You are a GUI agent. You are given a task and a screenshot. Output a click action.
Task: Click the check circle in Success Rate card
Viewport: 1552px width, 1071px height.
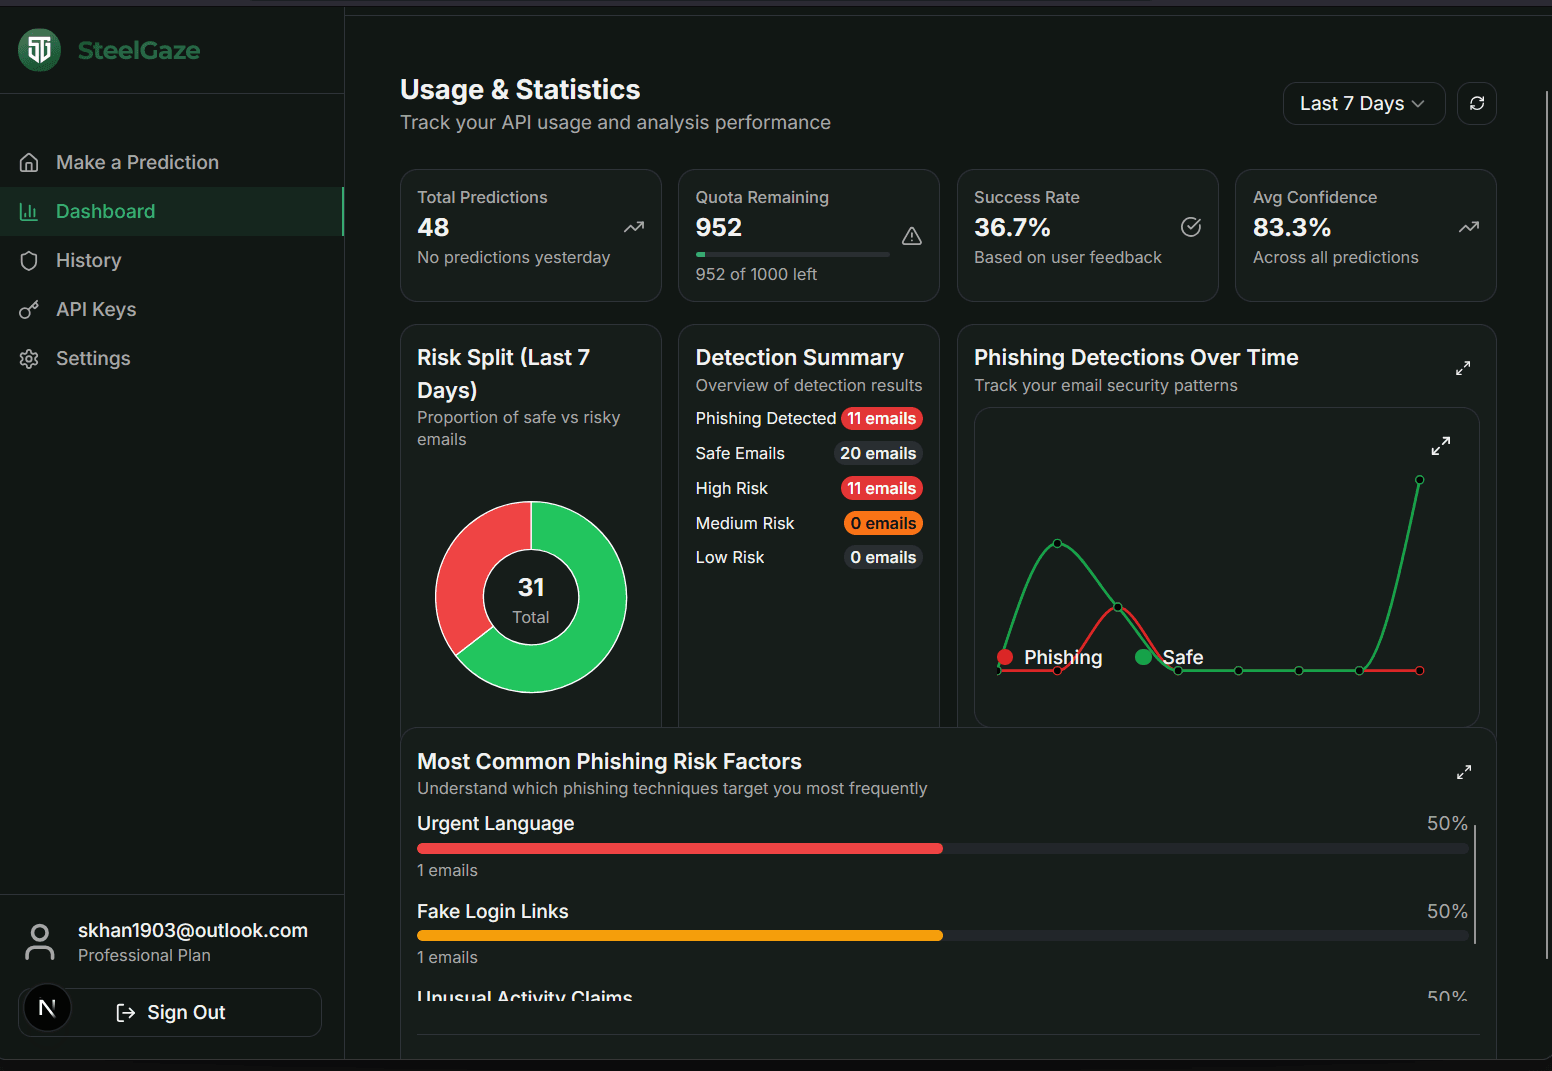point(1191,227)
